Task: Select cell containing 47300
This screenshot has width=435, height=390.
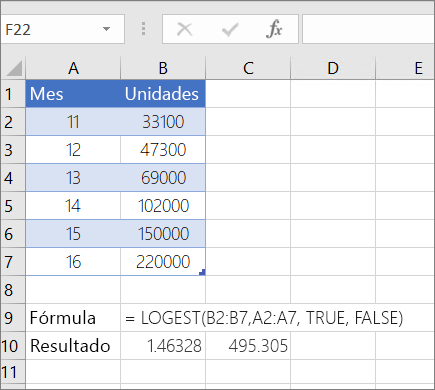Action: point(163,150)
